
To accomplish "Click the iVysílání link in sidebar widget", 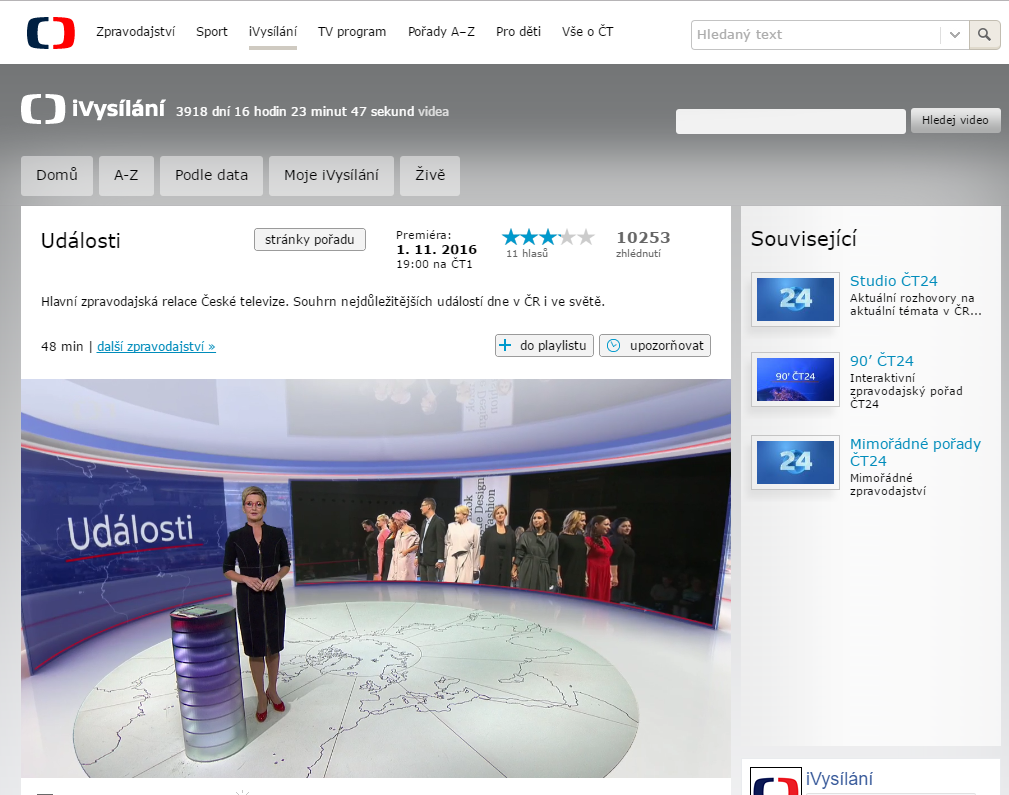I will pos(839,779).
